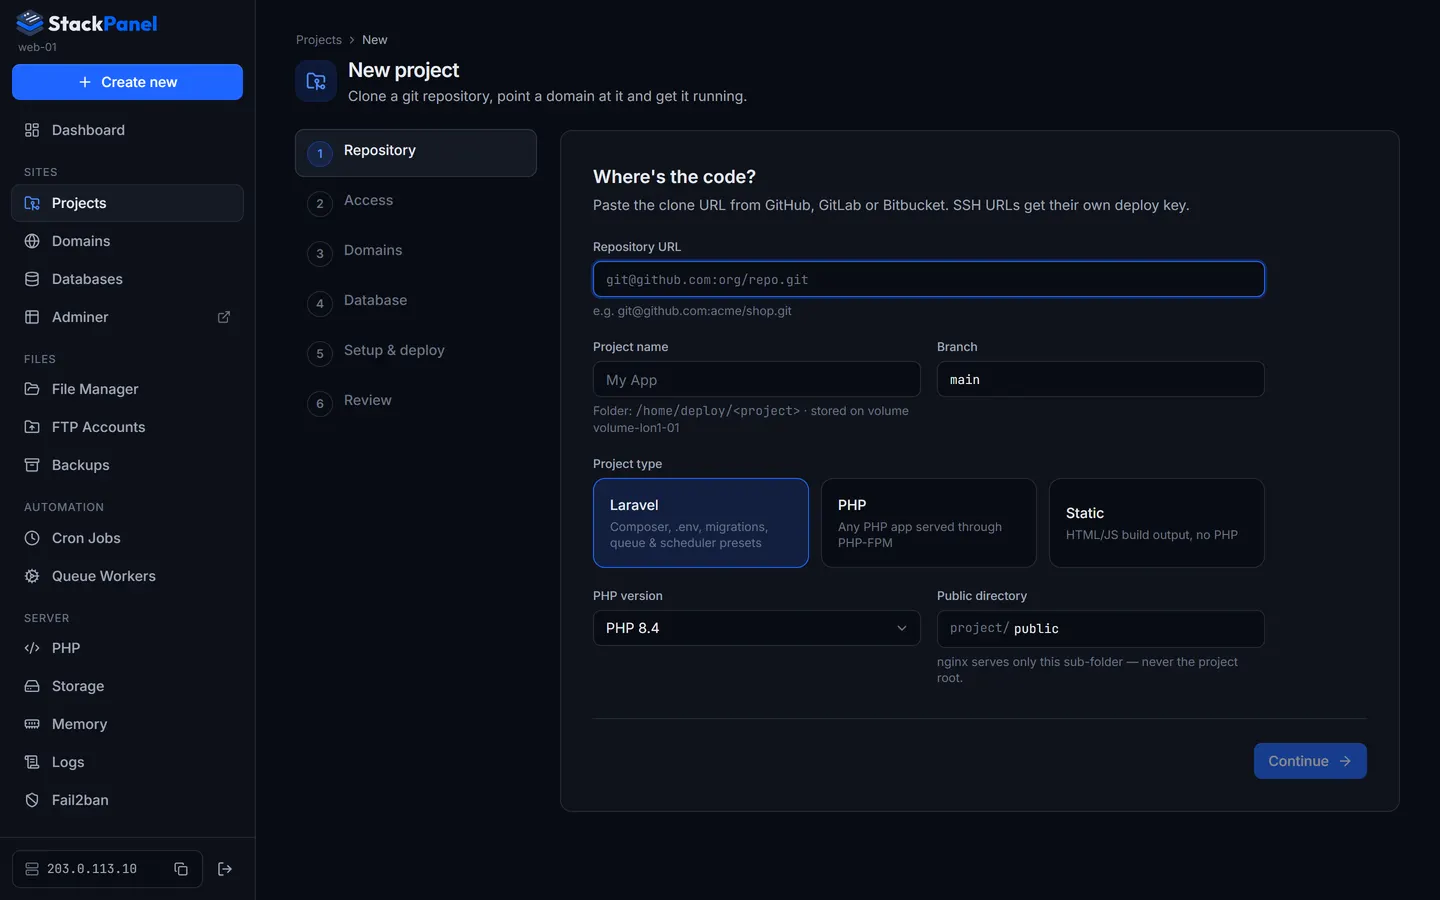1440x900 pixels.
Task: Go to step 4 Database
Action: 416,302
